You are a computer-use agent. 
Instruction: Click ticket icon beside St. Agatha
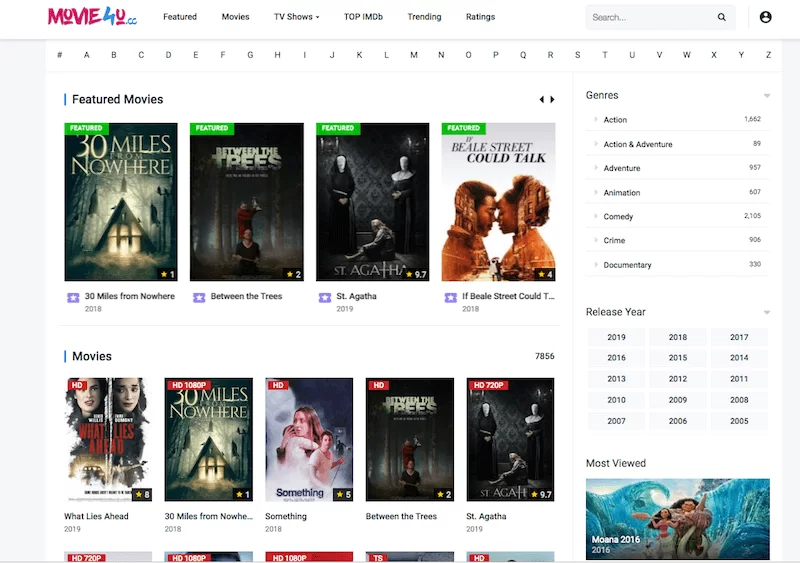tap(325, 297)
